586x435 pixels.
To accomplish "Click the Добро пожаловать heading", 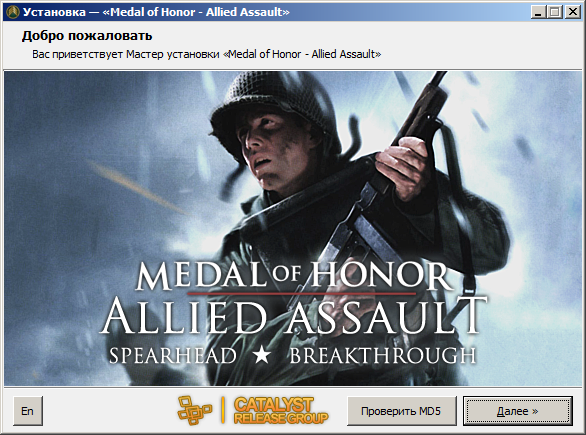I will (87, 36).
